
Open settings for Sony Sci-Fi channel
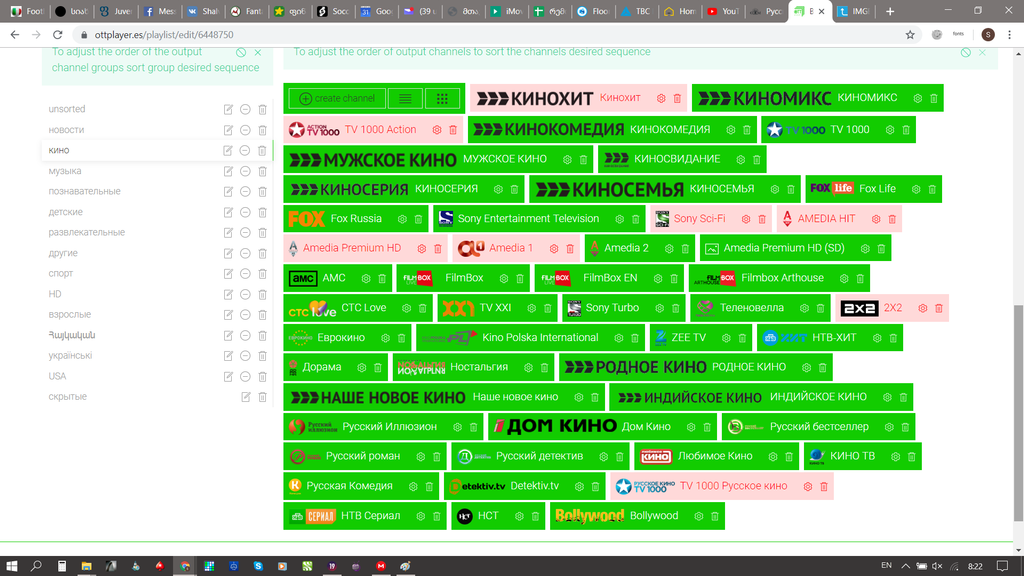tap(746, 219)
